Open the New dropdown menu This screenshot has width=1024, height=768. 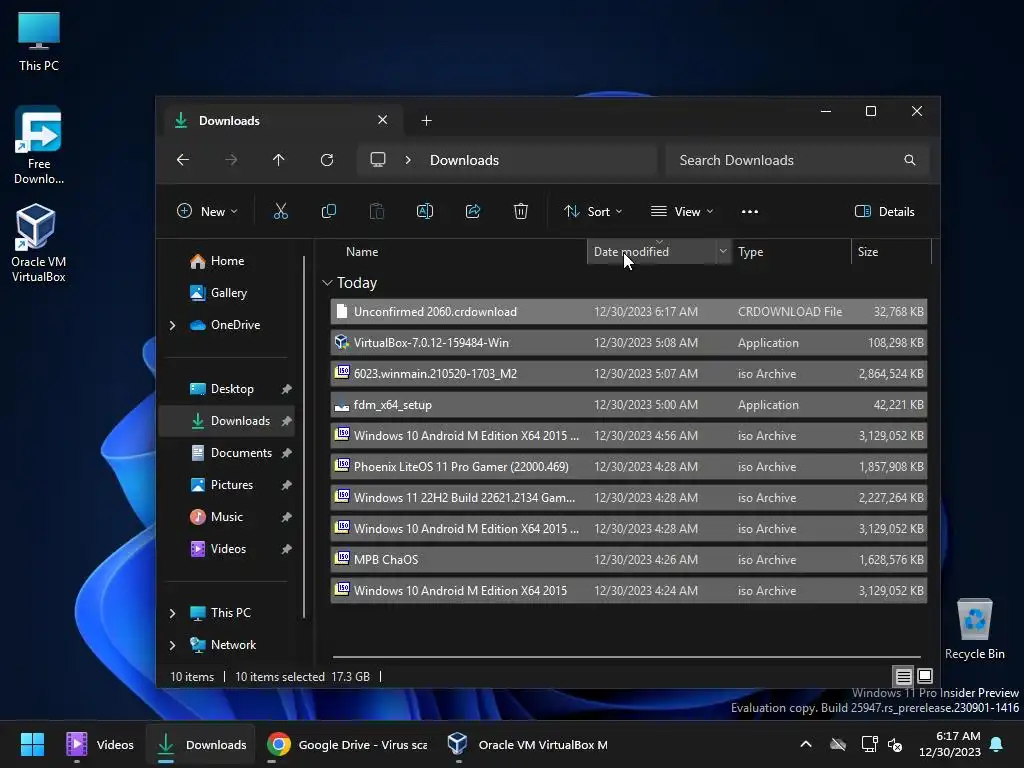(x=207, y=212)
